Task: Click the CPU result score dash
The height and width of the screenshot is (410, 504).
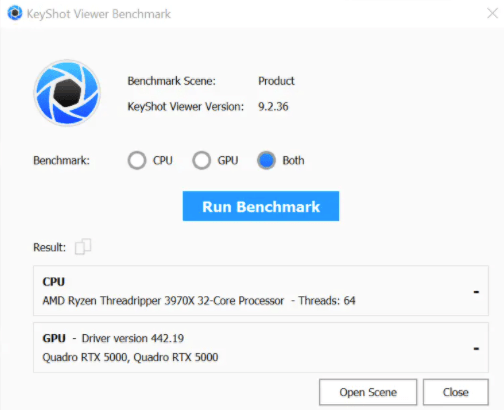Action: 476,292
